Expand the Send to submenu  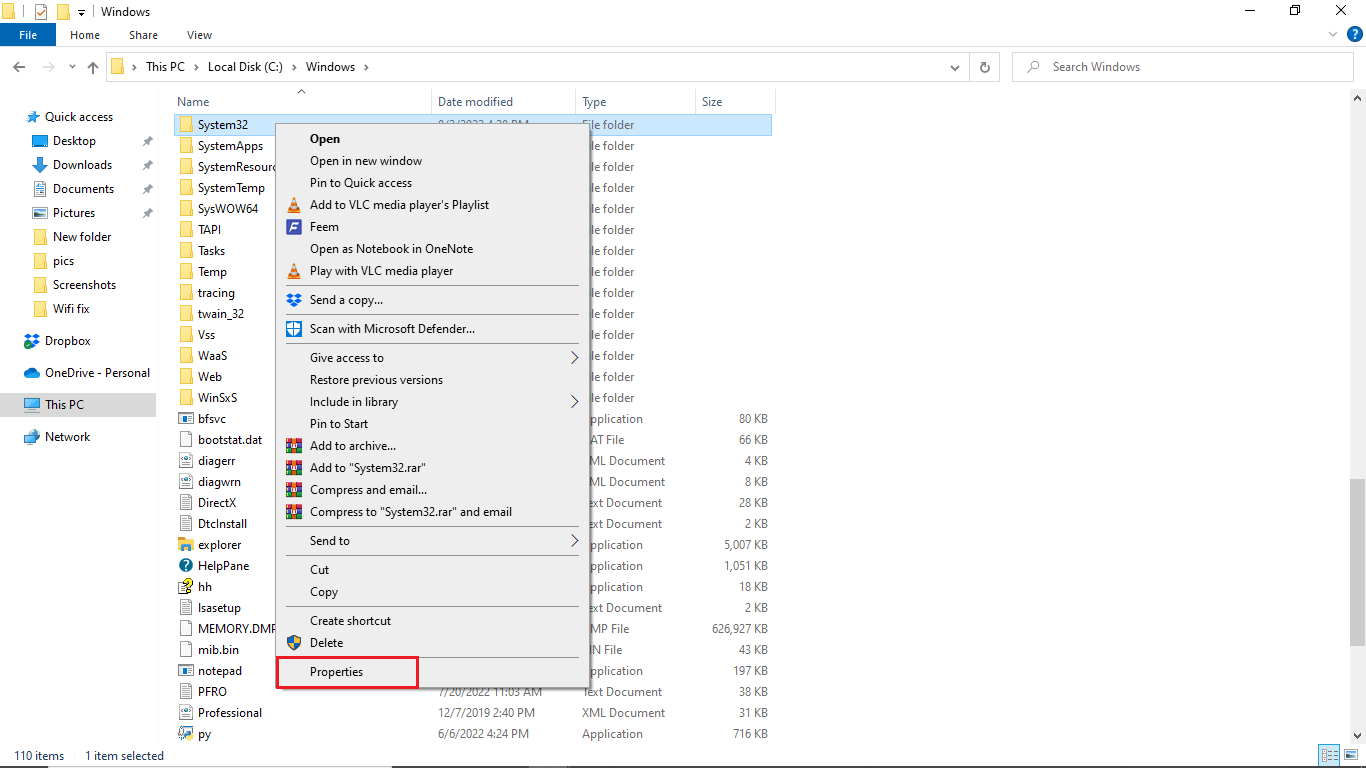tap(574, 541)
